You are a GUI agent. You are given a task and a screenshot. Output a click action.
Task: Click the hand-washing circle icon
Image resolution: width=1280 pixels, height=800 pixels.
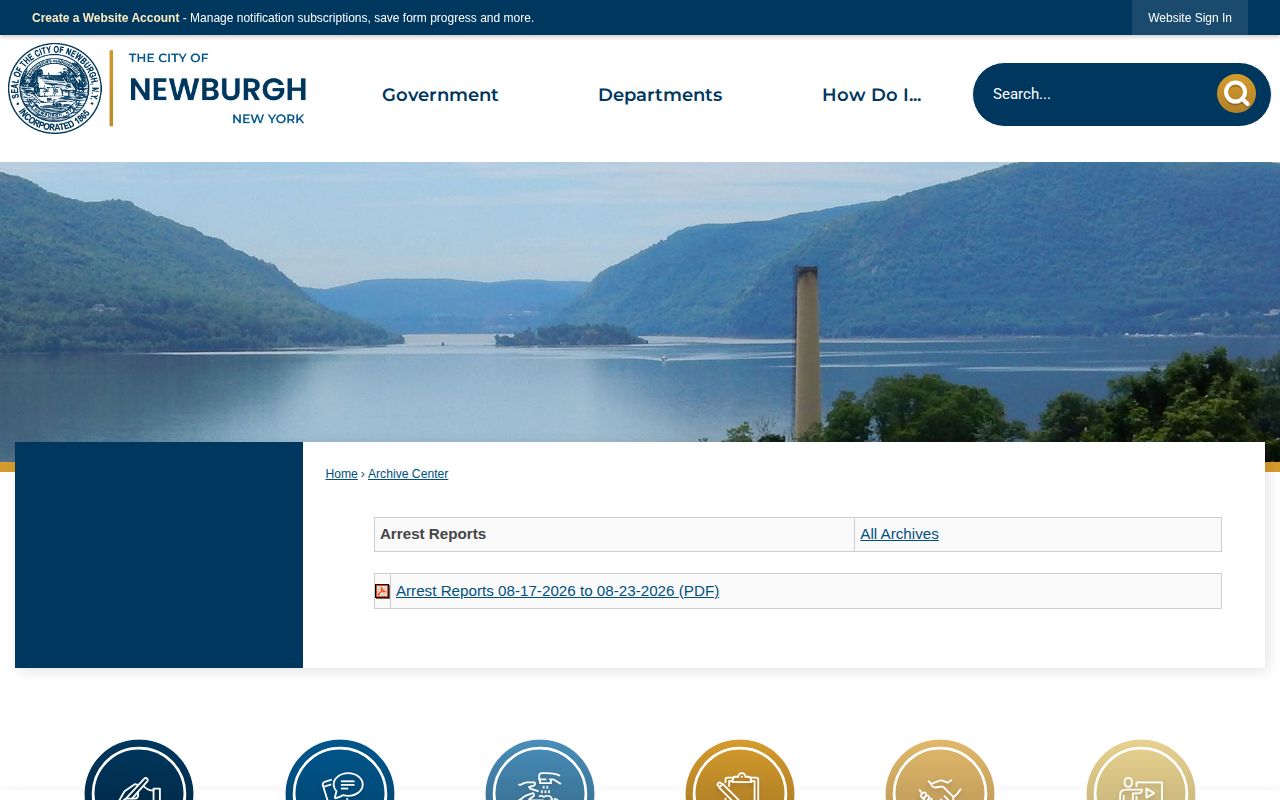[x=540, y=770]
